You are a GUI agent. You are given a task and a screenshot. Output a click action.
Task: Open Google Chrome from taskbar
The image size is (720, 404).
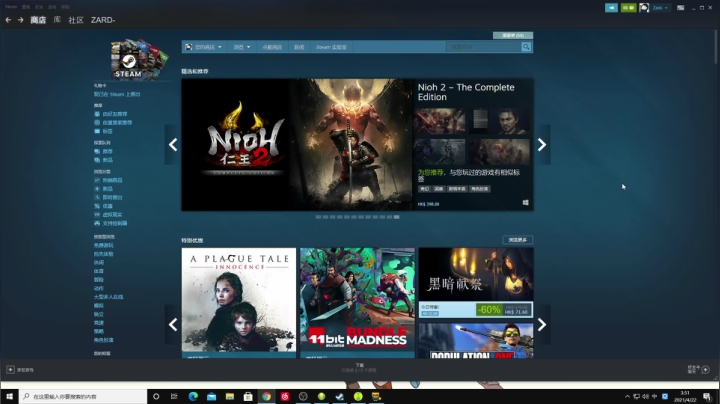pyautogui.click(x=266, y=396)
